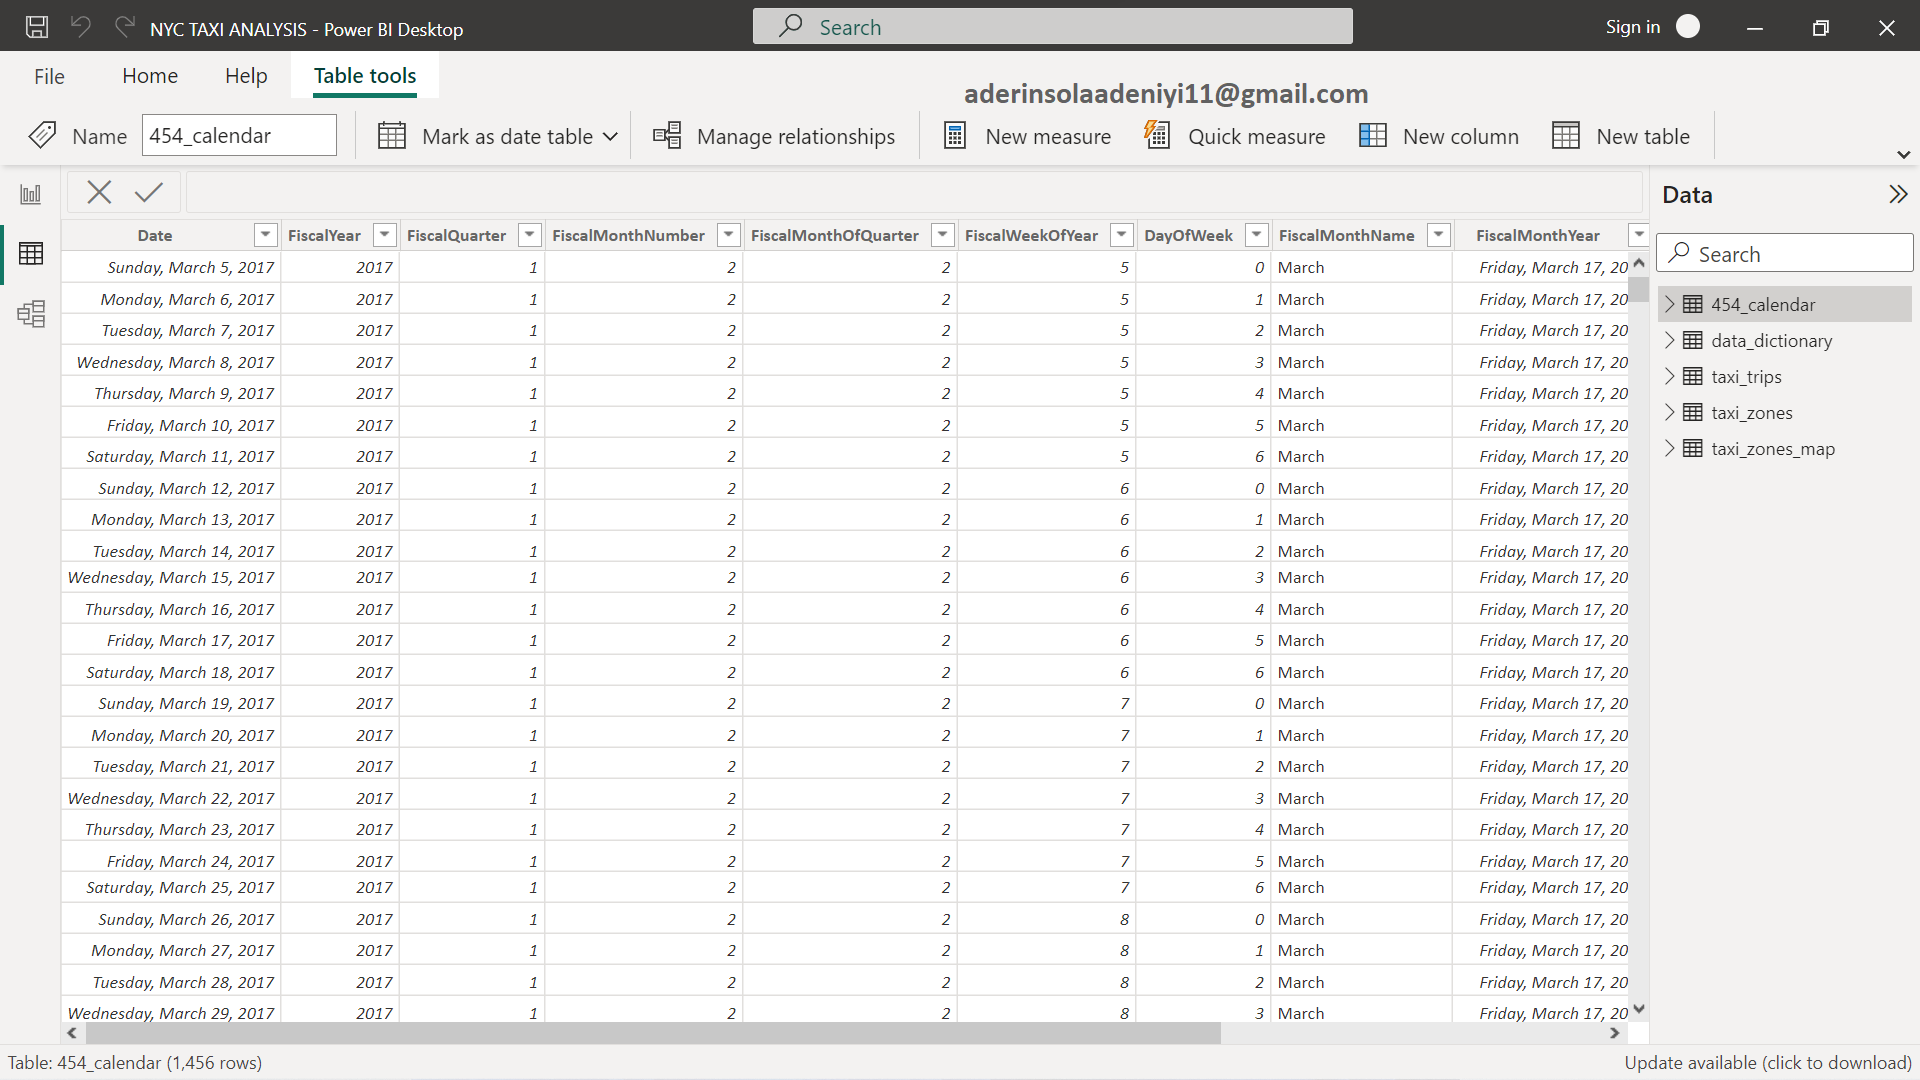Open the FiscalYear column filter dropdown
Viewport: 1920px width, 1080px height.
384,235
